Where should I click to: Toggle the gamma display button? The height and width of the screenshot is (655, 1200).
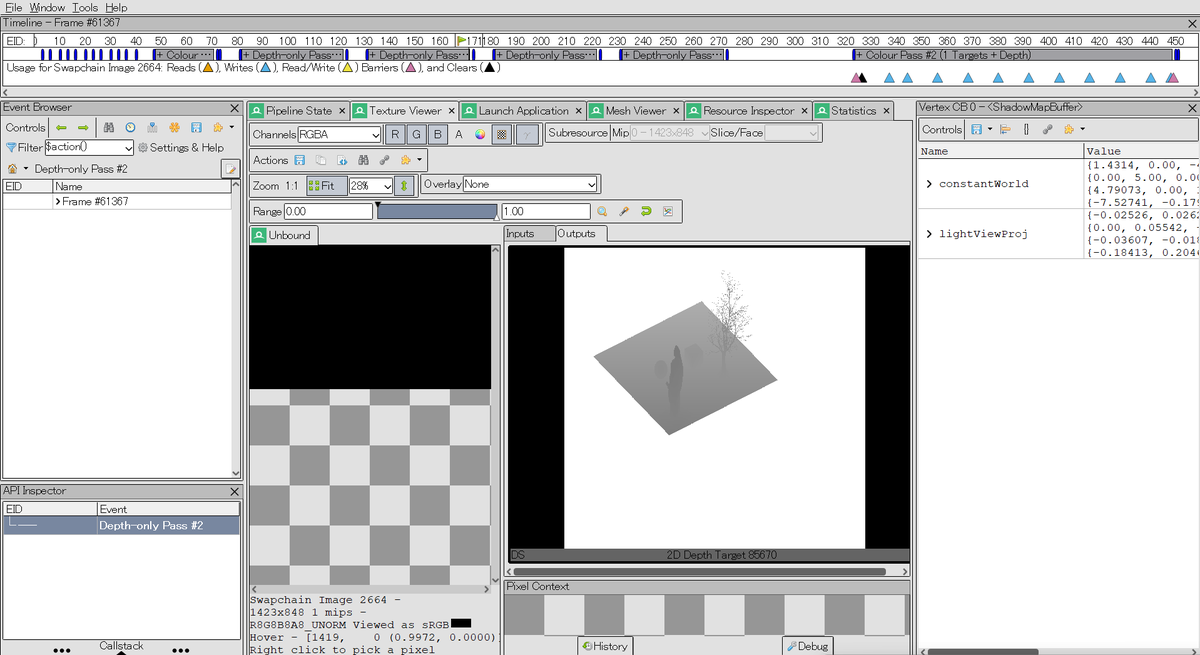point(527,134)
